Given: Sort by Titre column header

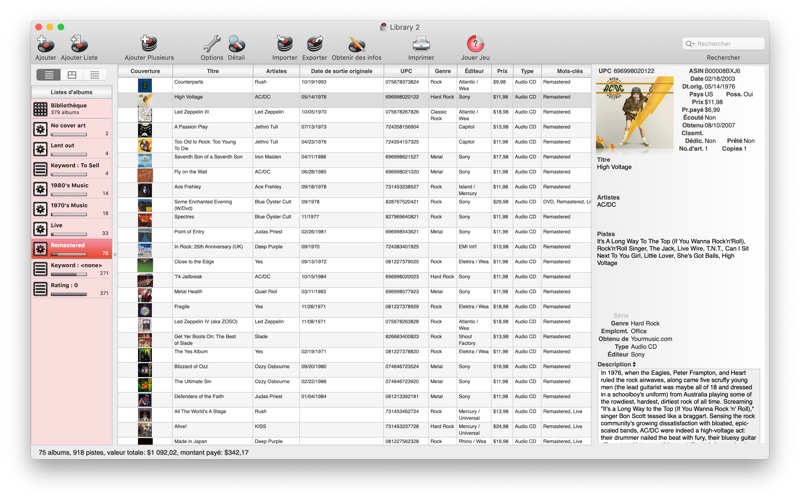Looking at the screenshot, I should click(x=213, y=71).
